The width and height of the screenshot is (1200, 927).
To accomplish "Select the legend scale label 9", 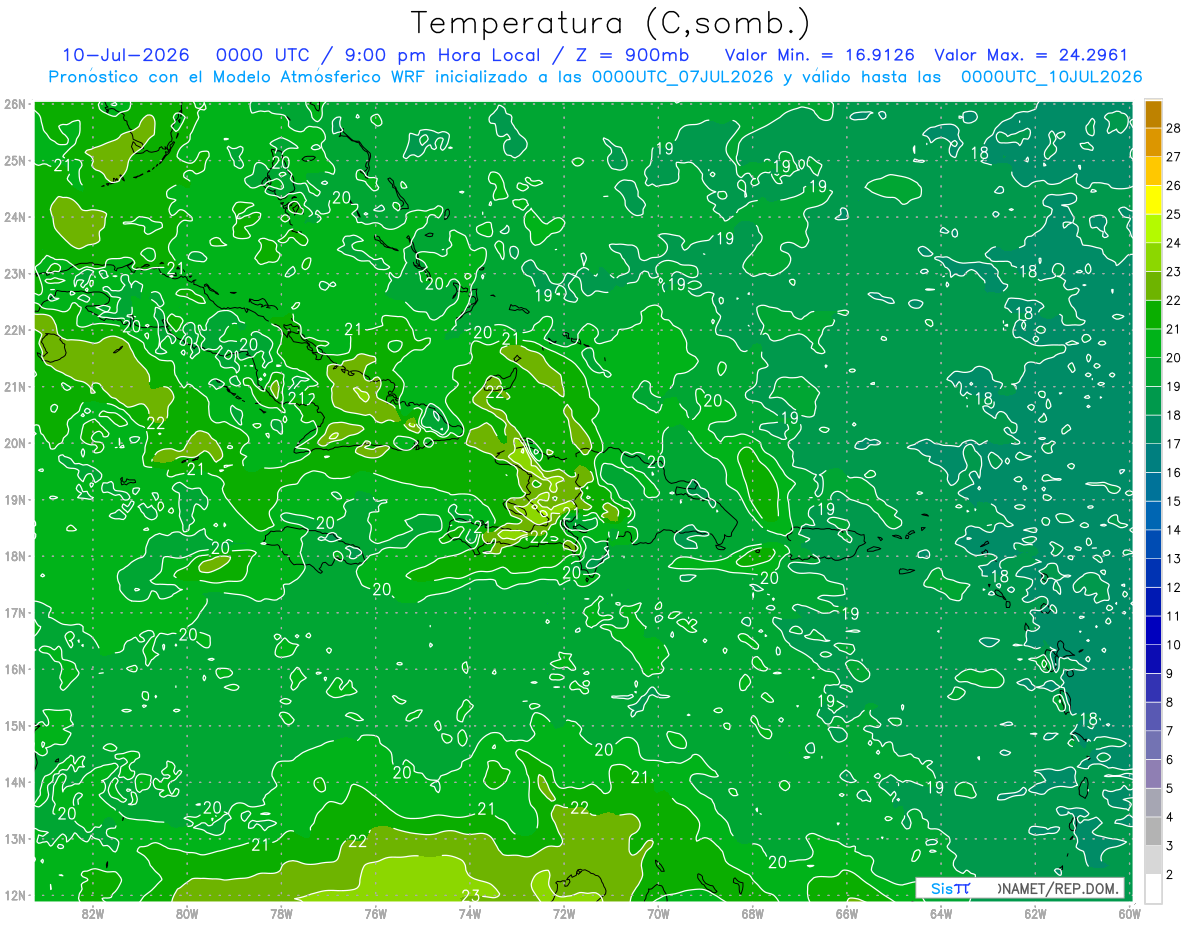I will (1170, 673).
